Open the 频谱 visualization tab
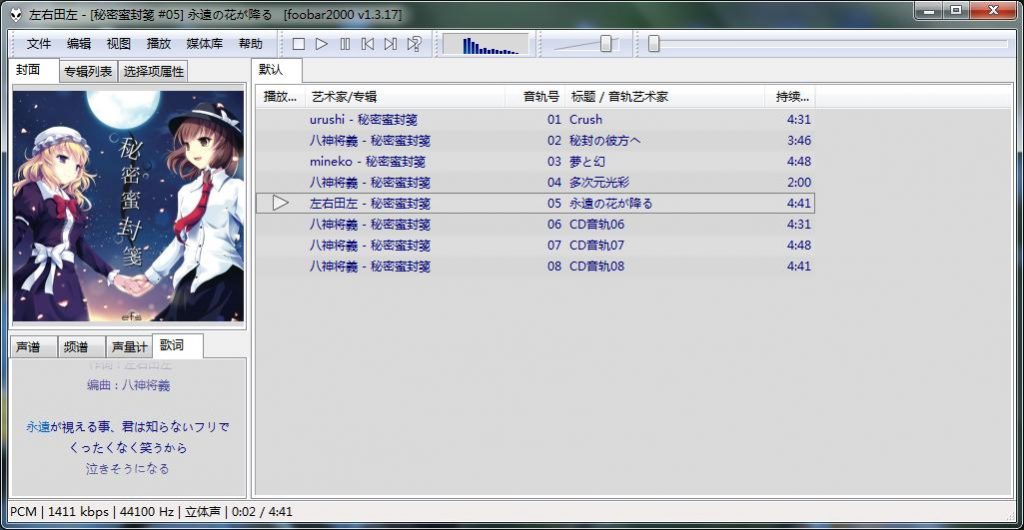The width and height of the screenshot is (1024, 530). pyautogui.click(x=82, y=347)
